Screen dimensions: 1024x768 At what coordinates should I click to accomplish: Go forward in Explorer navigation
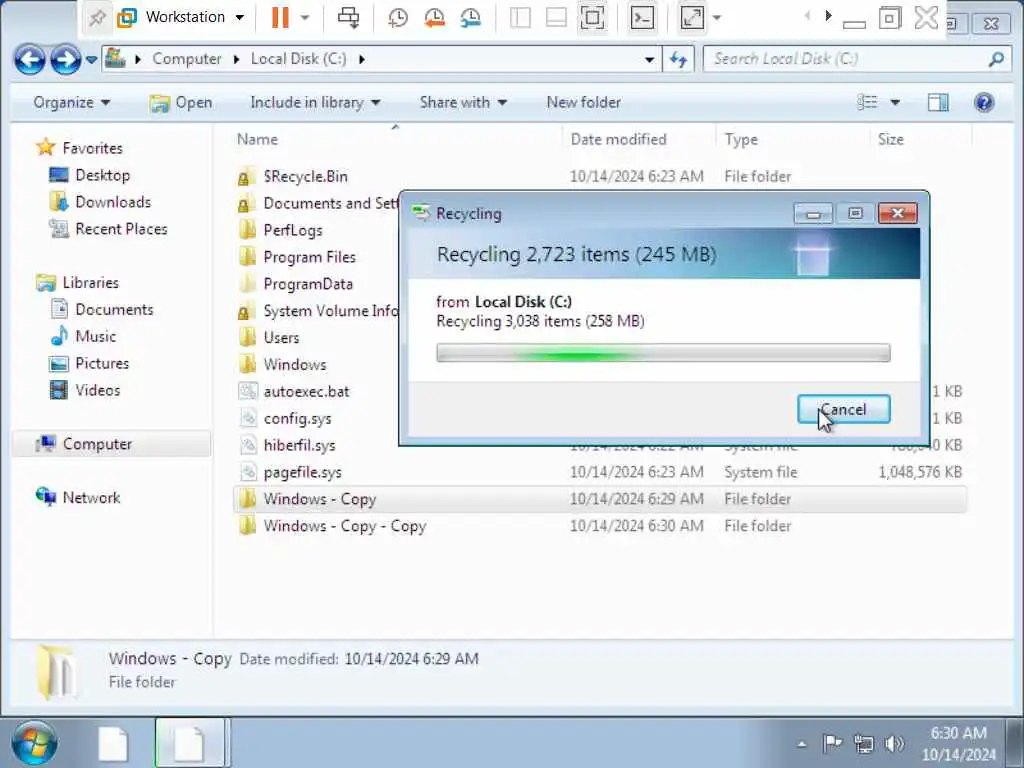tap(65, 60)
